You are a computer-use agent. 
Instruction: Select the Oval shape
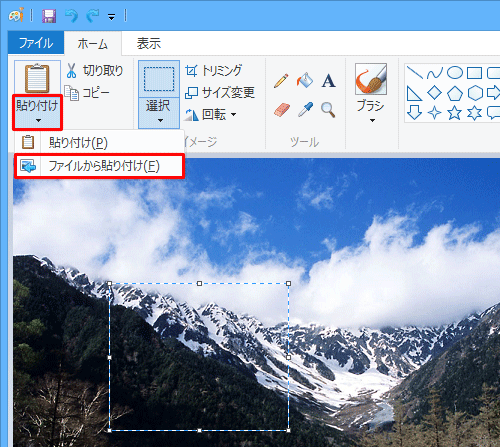(455, 73)
